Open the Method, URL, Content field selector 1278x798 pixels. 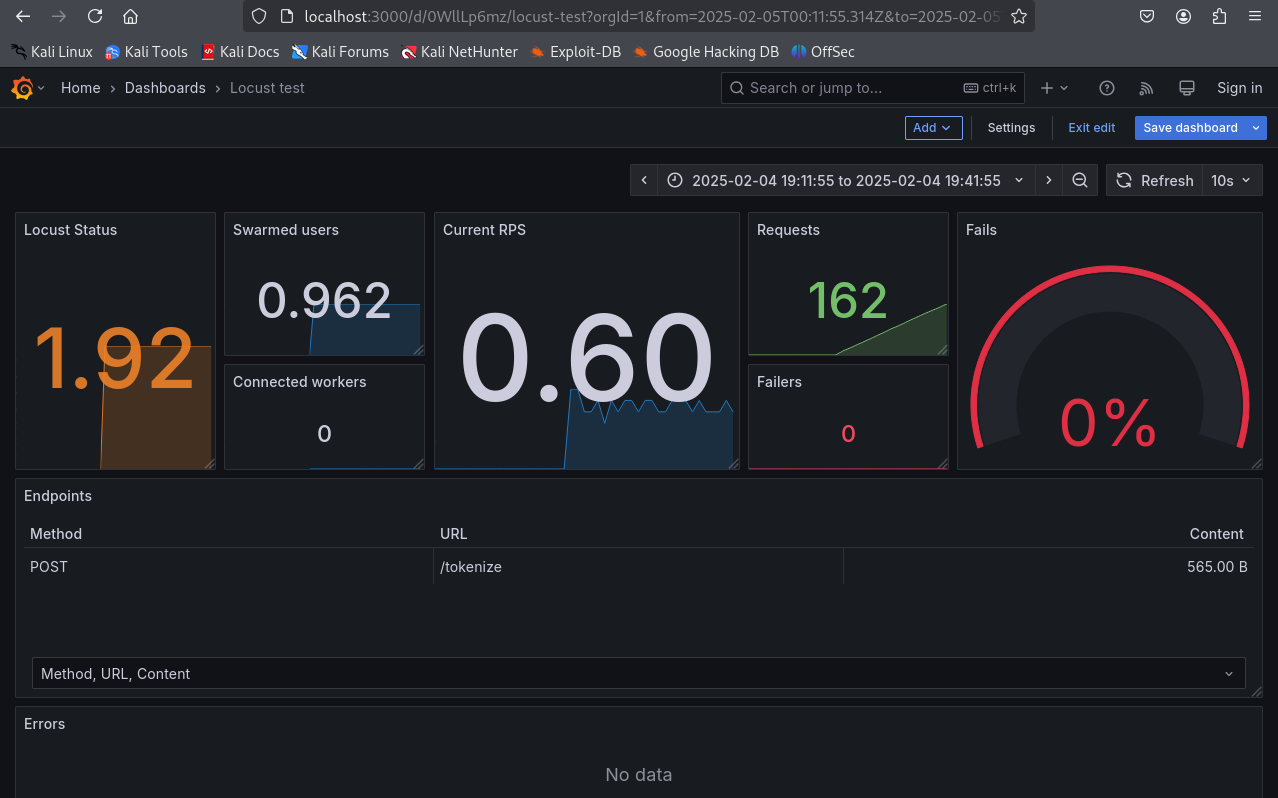(x=638, y=674)
